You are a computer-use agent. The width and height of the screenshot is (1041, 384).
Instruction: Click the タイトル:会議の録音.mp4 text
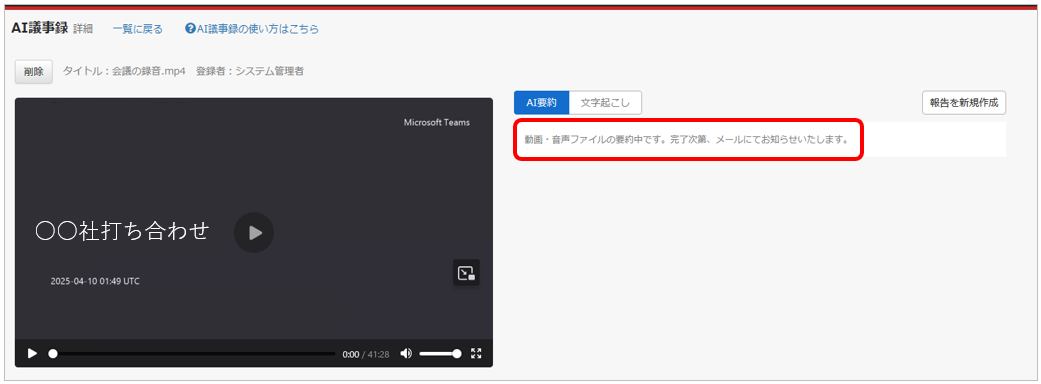(124, 71)
